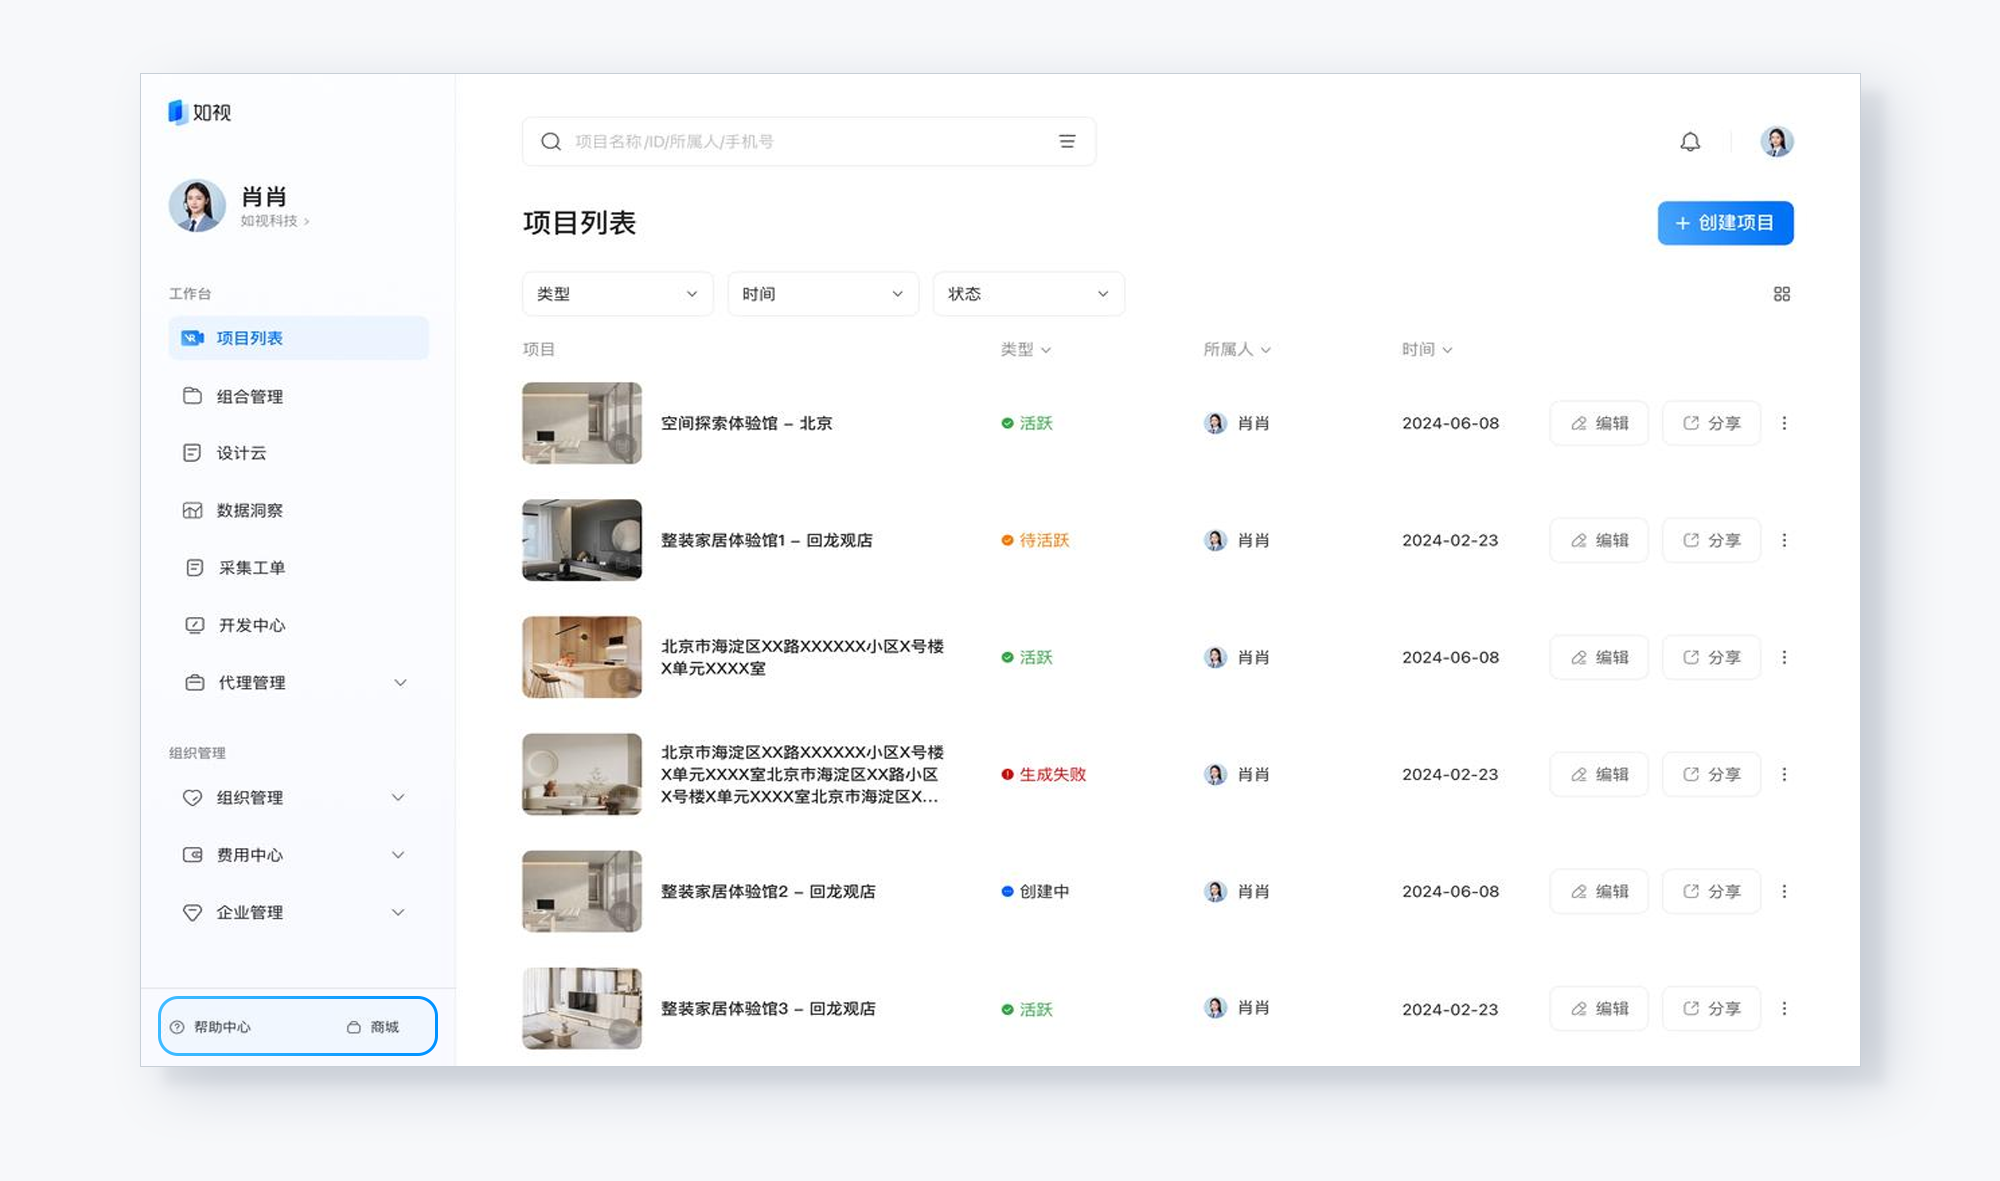The height and width of the screenshot is (1181, 2000).
Task: Focus the project search field
Action: (x=808, y=142)
